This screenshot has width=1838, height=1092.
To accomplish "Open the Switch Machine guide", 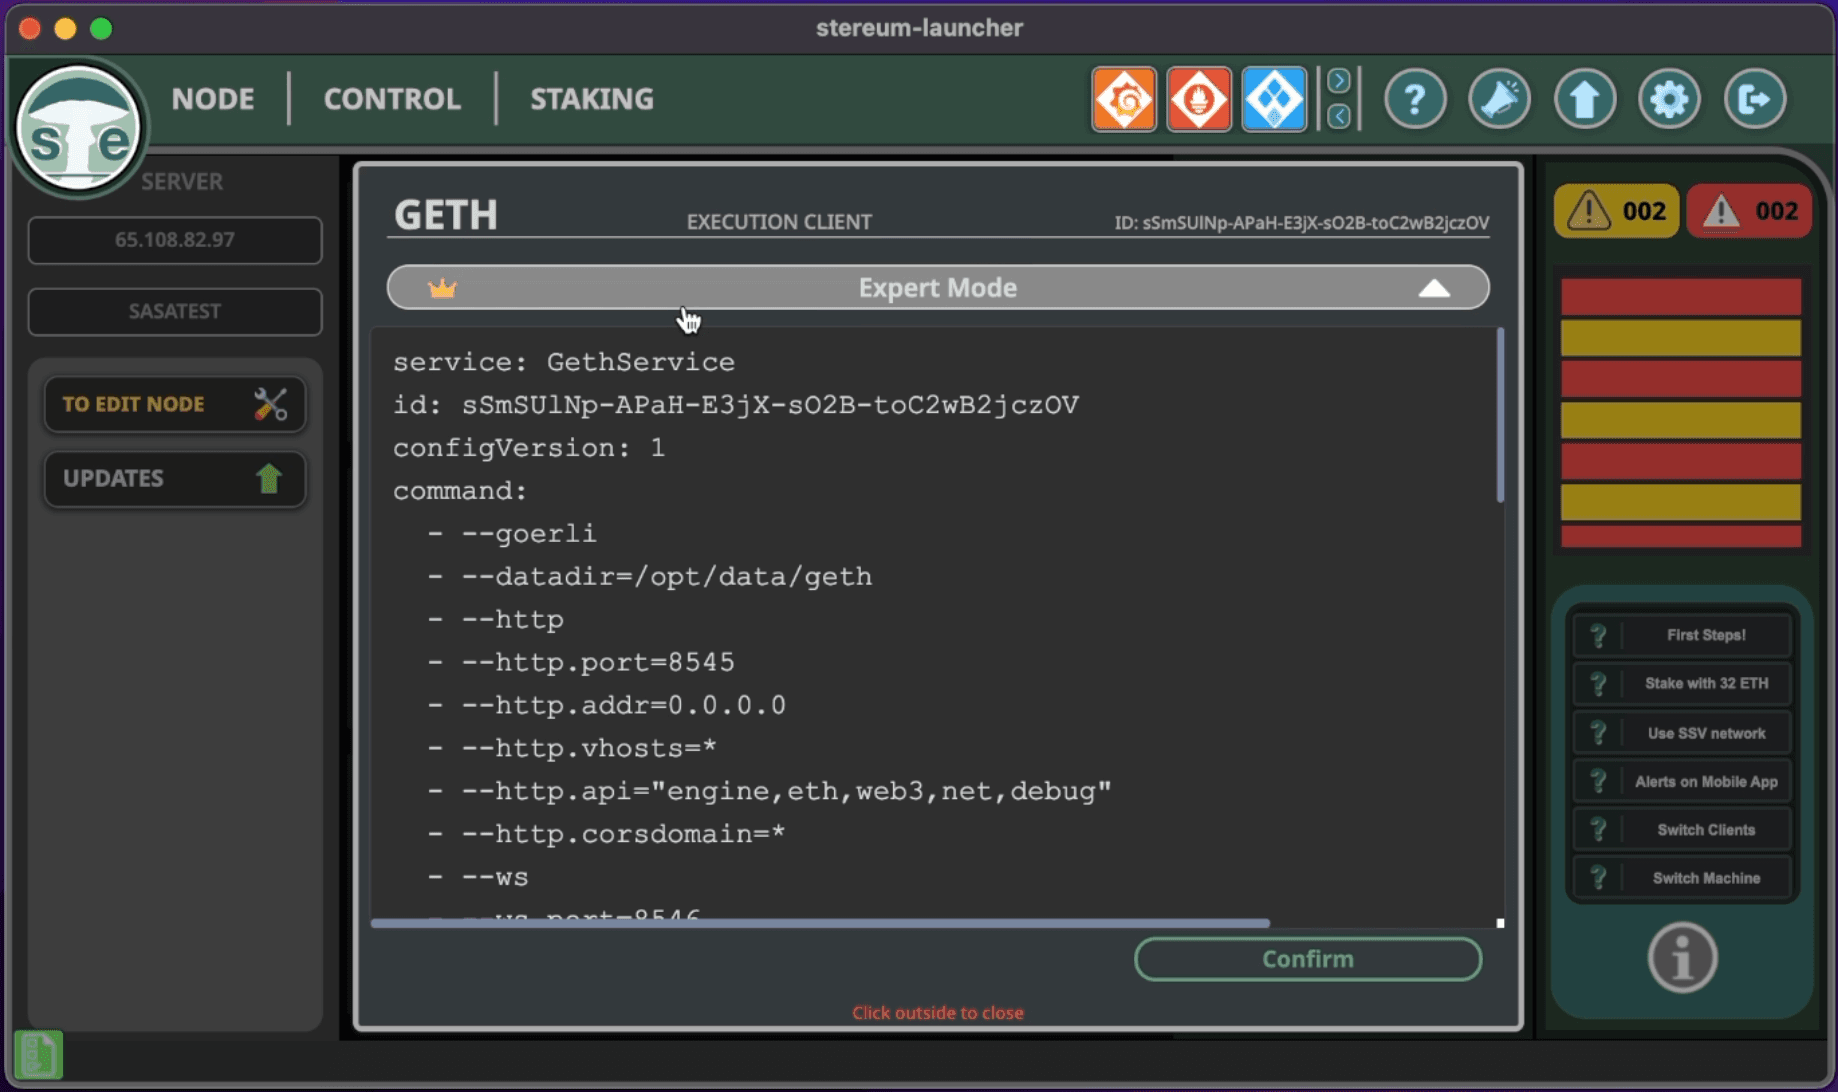I will pyautogui.click(x=1682, y=878).
